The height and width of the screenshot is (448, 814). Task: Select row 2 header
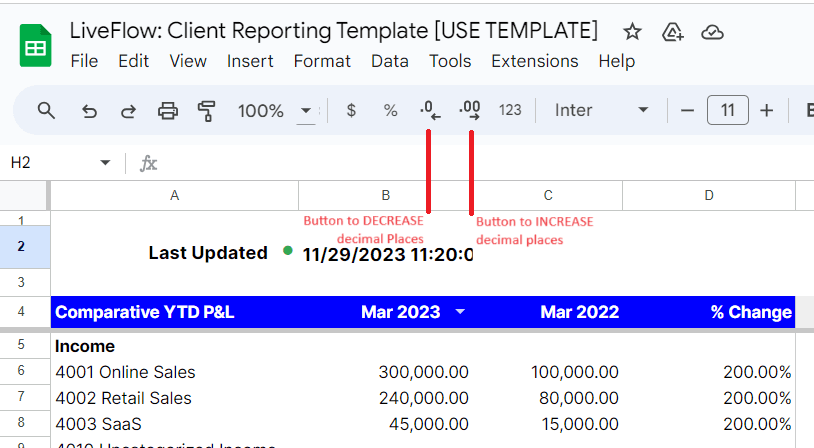tap(24, 247)
